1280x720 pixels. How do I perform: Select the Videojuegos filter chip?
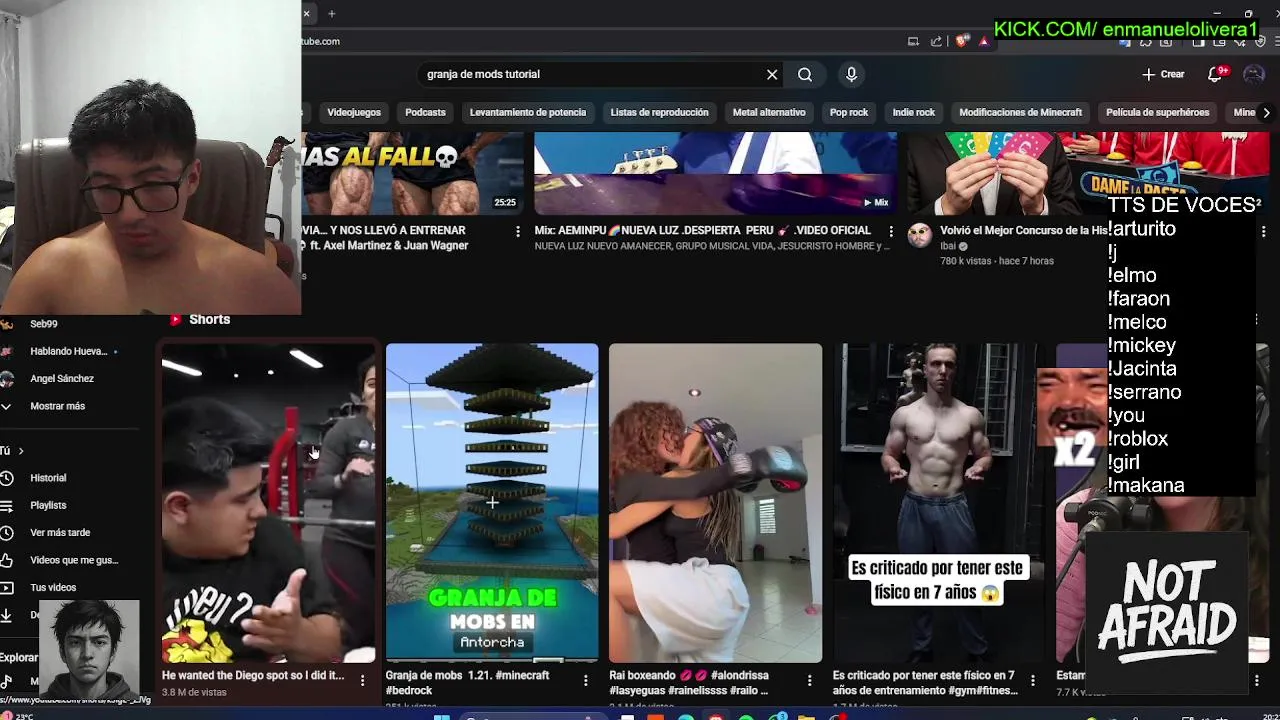(354, 112)
